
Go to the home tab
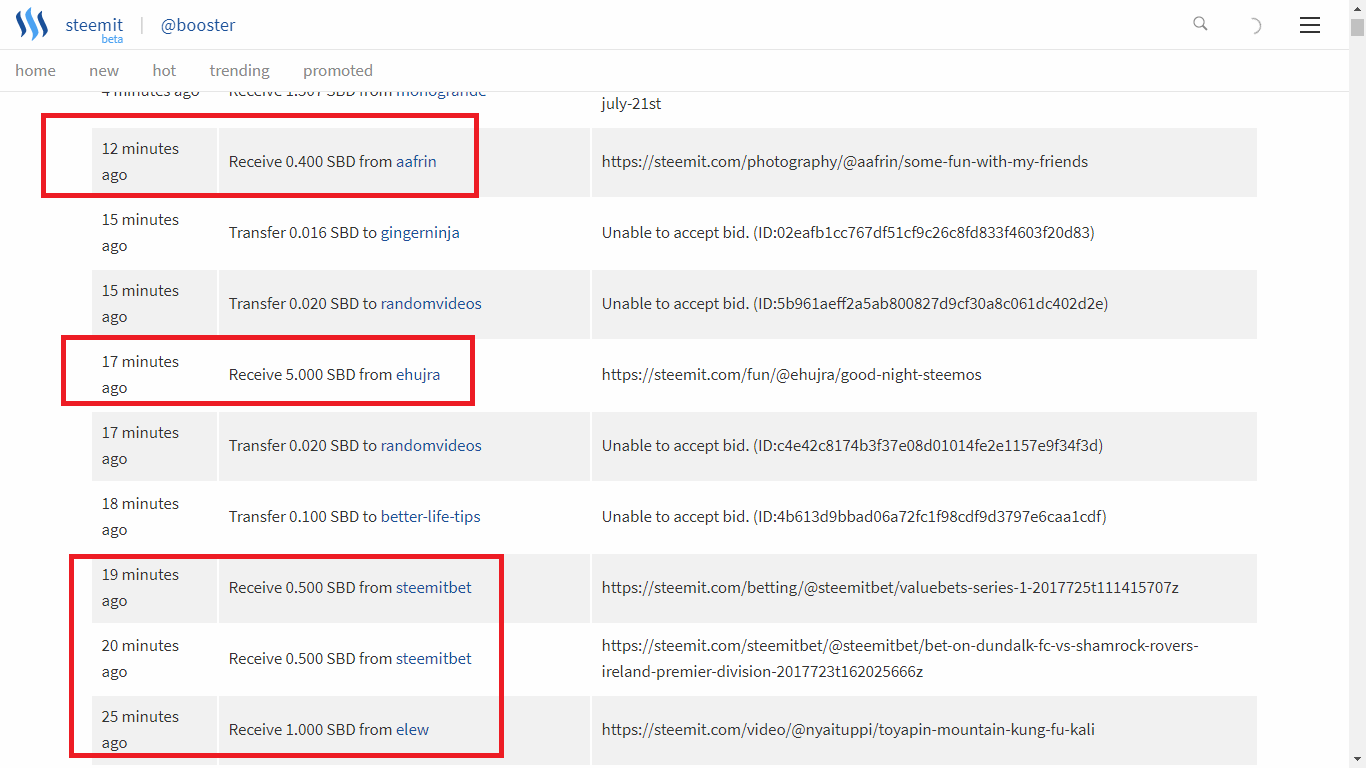click(35, 70)
